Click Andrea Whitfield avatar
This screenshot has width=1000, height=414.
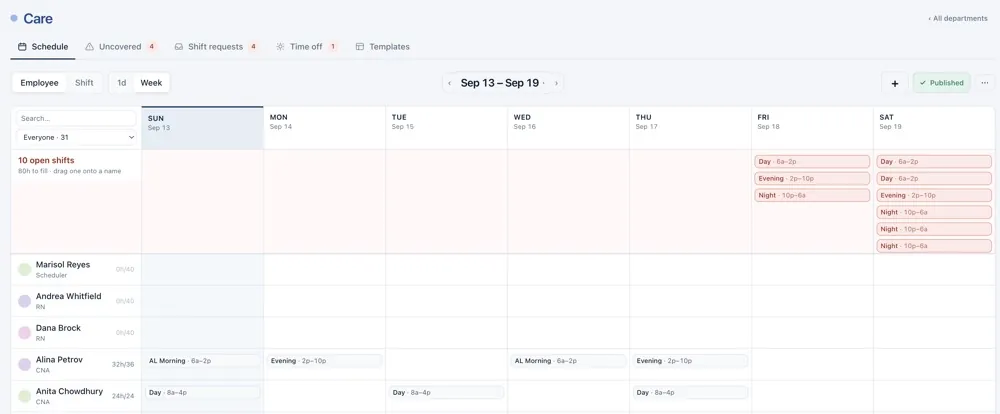pos(25,301)
